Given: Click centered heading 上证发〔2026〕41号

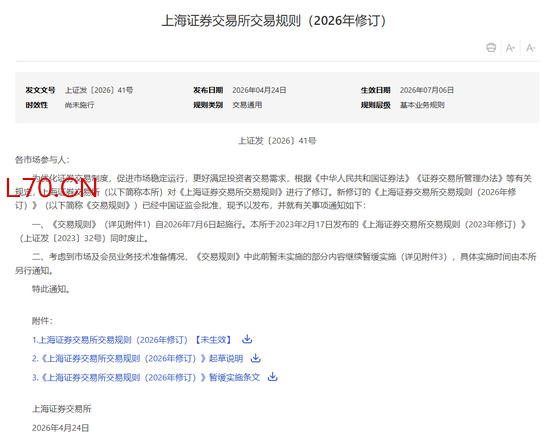Looking at the screenshot, I should tap(277, 141).
